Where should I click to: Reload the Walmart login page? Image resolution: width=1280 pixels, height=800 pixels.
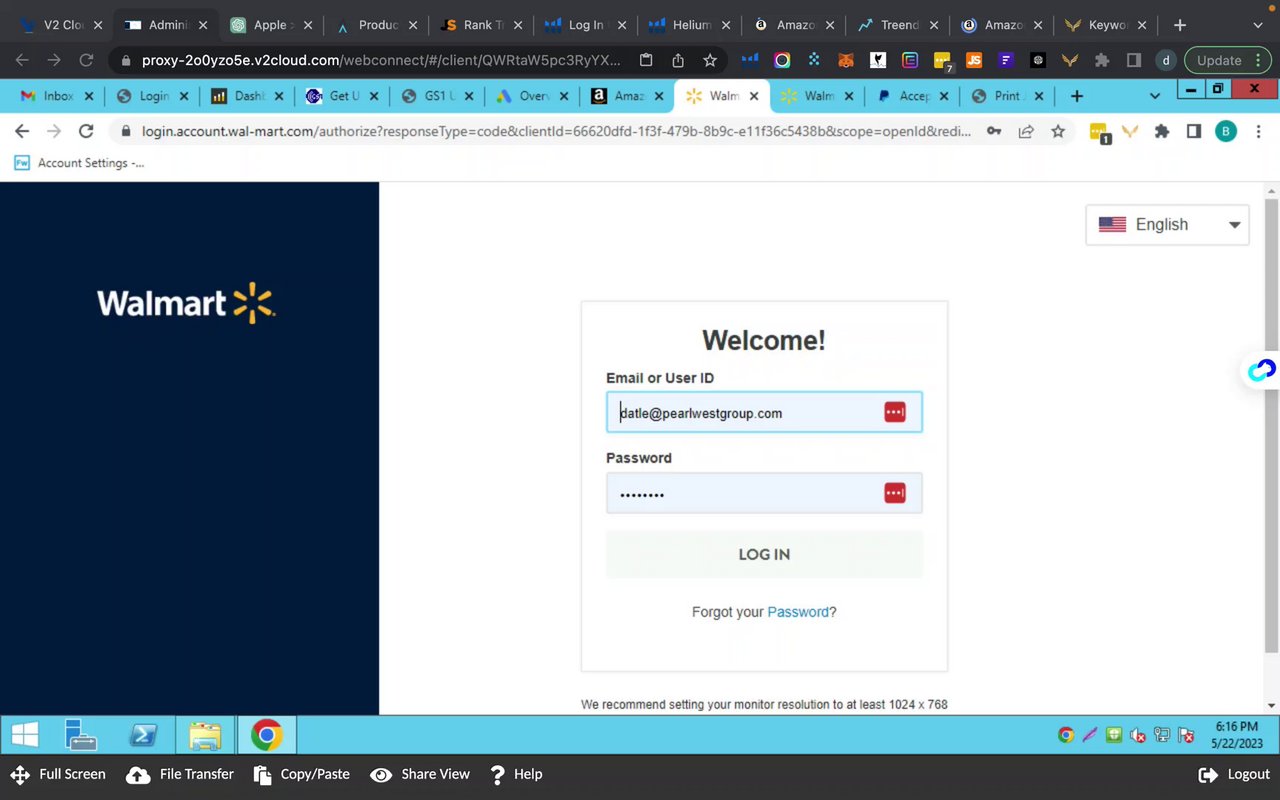[86, 131]
